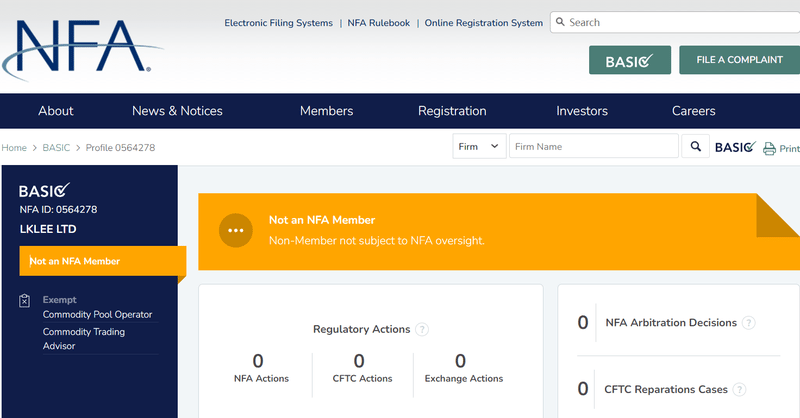Open help icon next to NFA Arbitration Decisions

point(749,323)
